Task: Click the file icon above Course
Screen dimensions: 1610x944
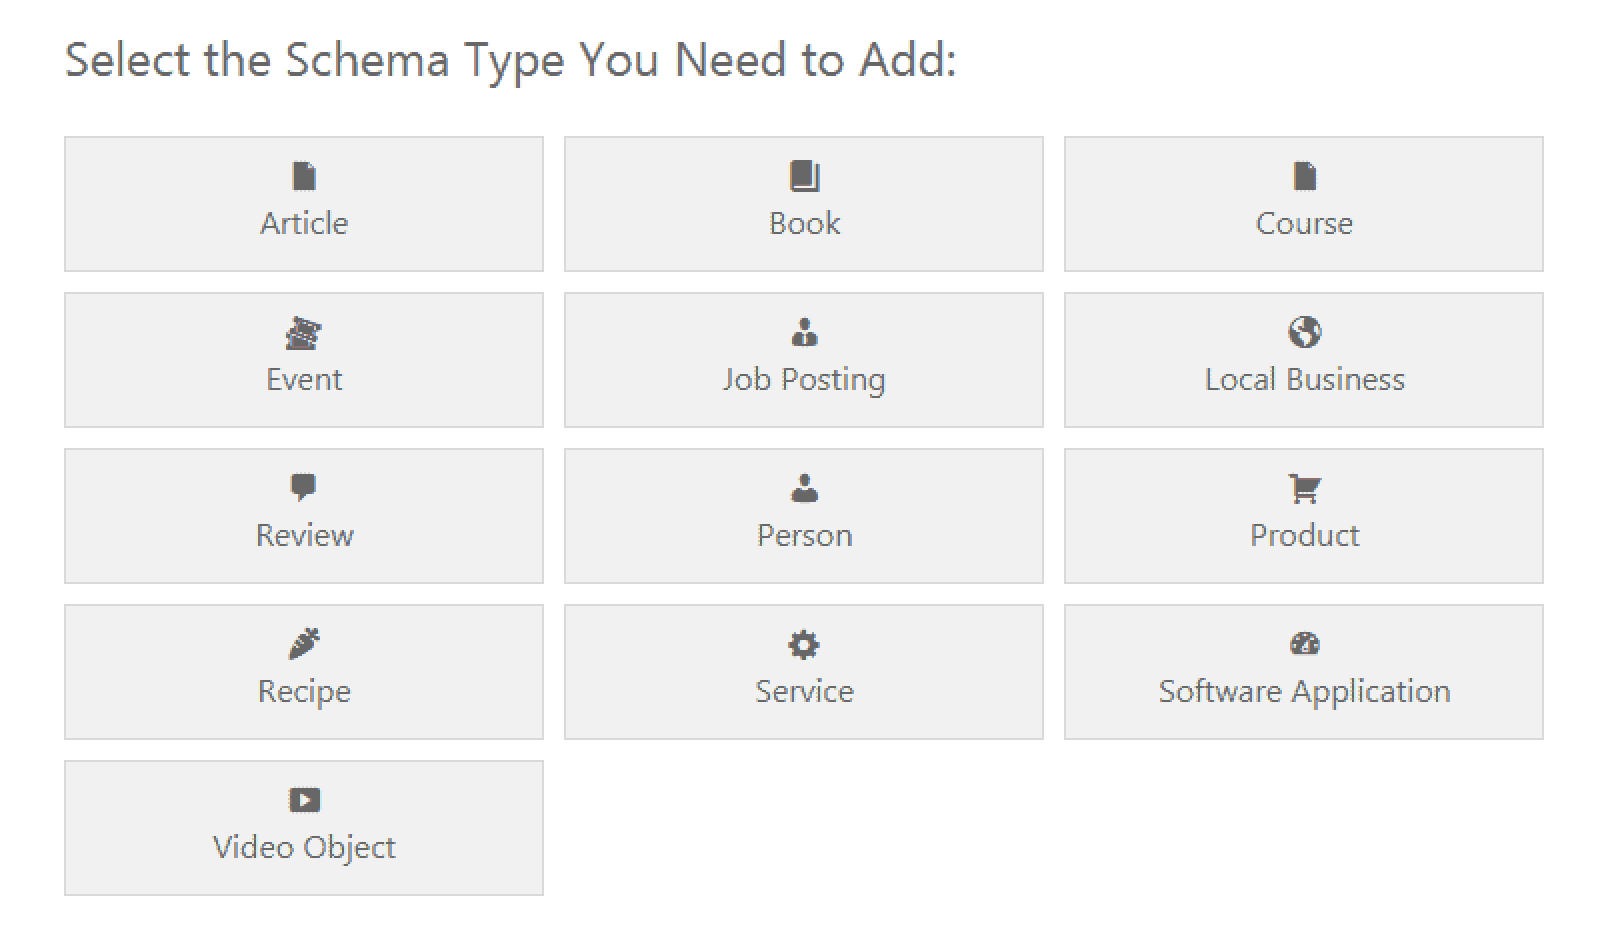Action: tap(1304, 176)
